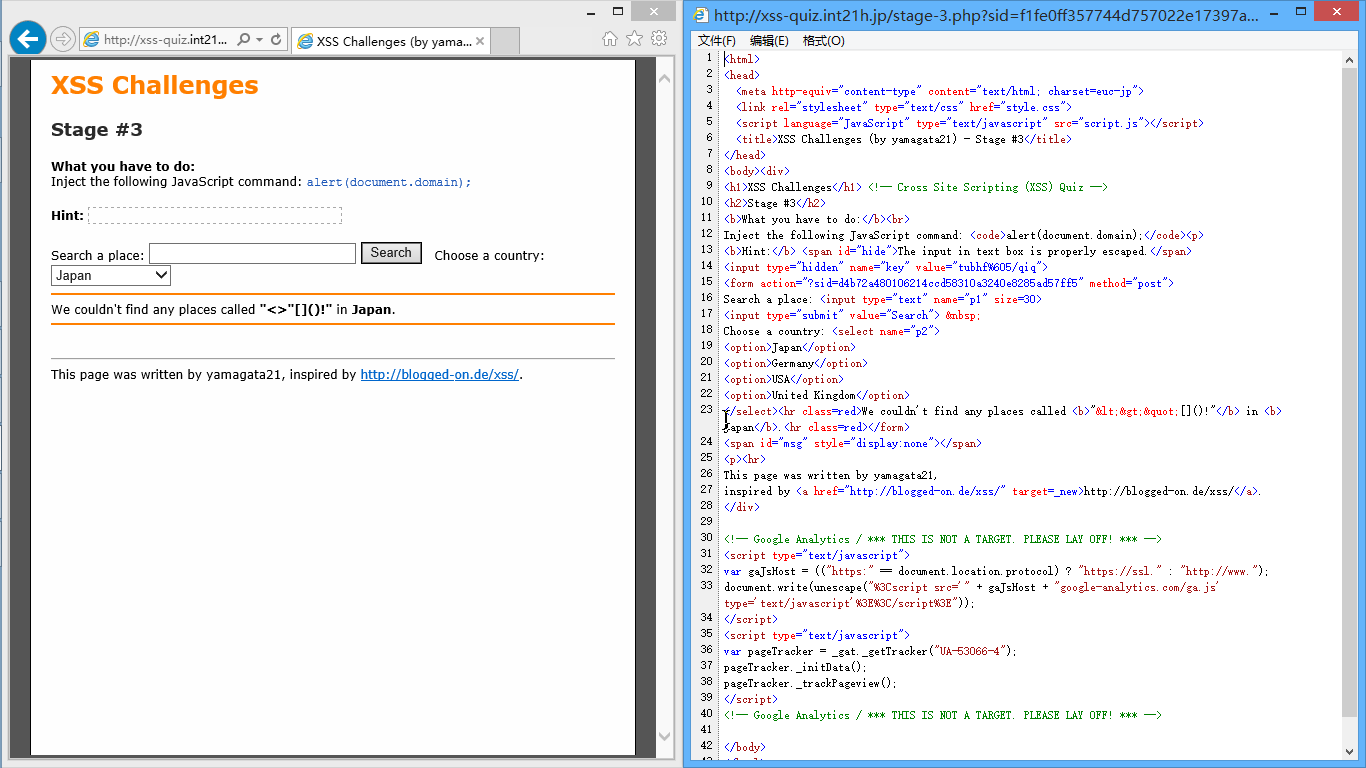
Task: Click source line 'var gaJsHost' statement
Action: pyautogui.click(x=996, y=571)
